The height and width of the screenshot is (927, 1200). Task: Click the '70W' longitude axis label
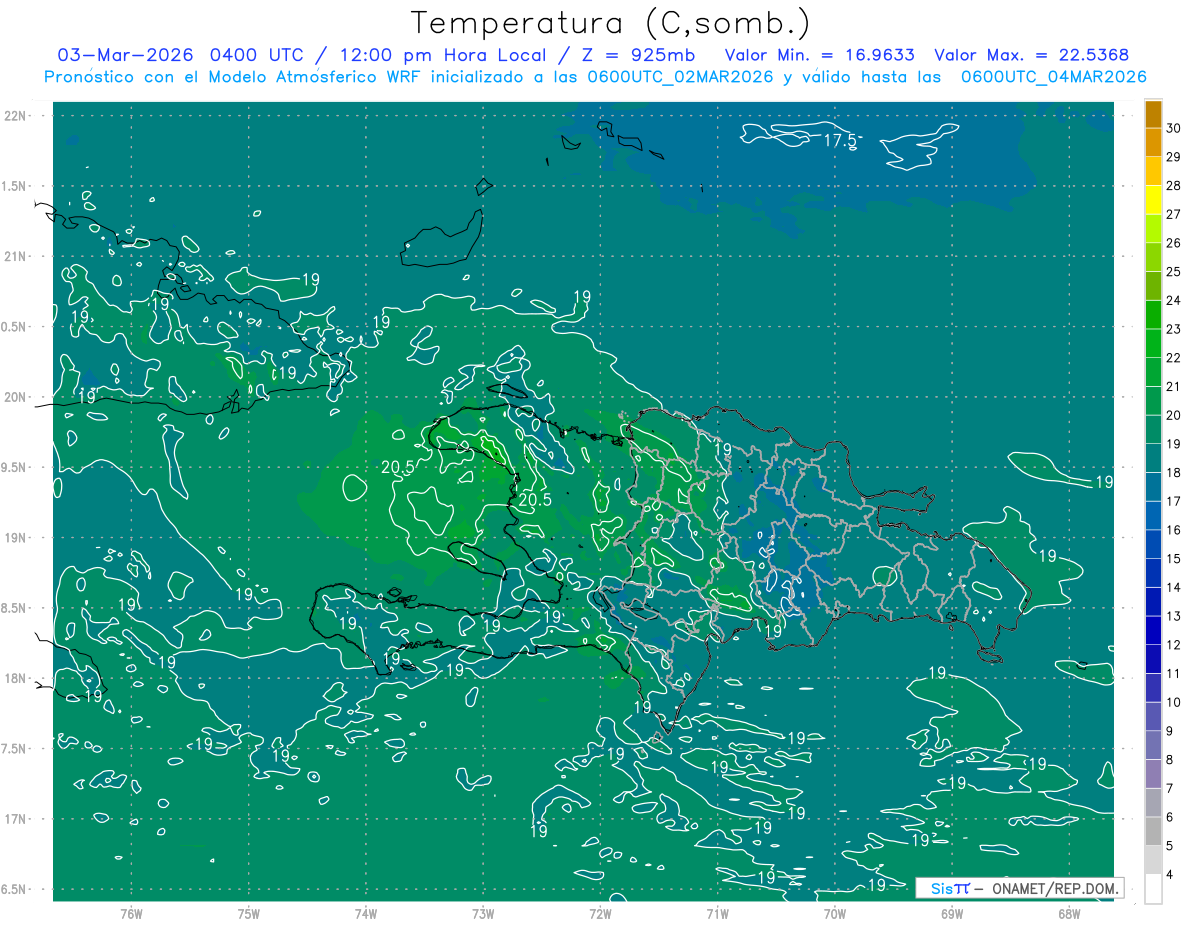[x=834, y=914]
